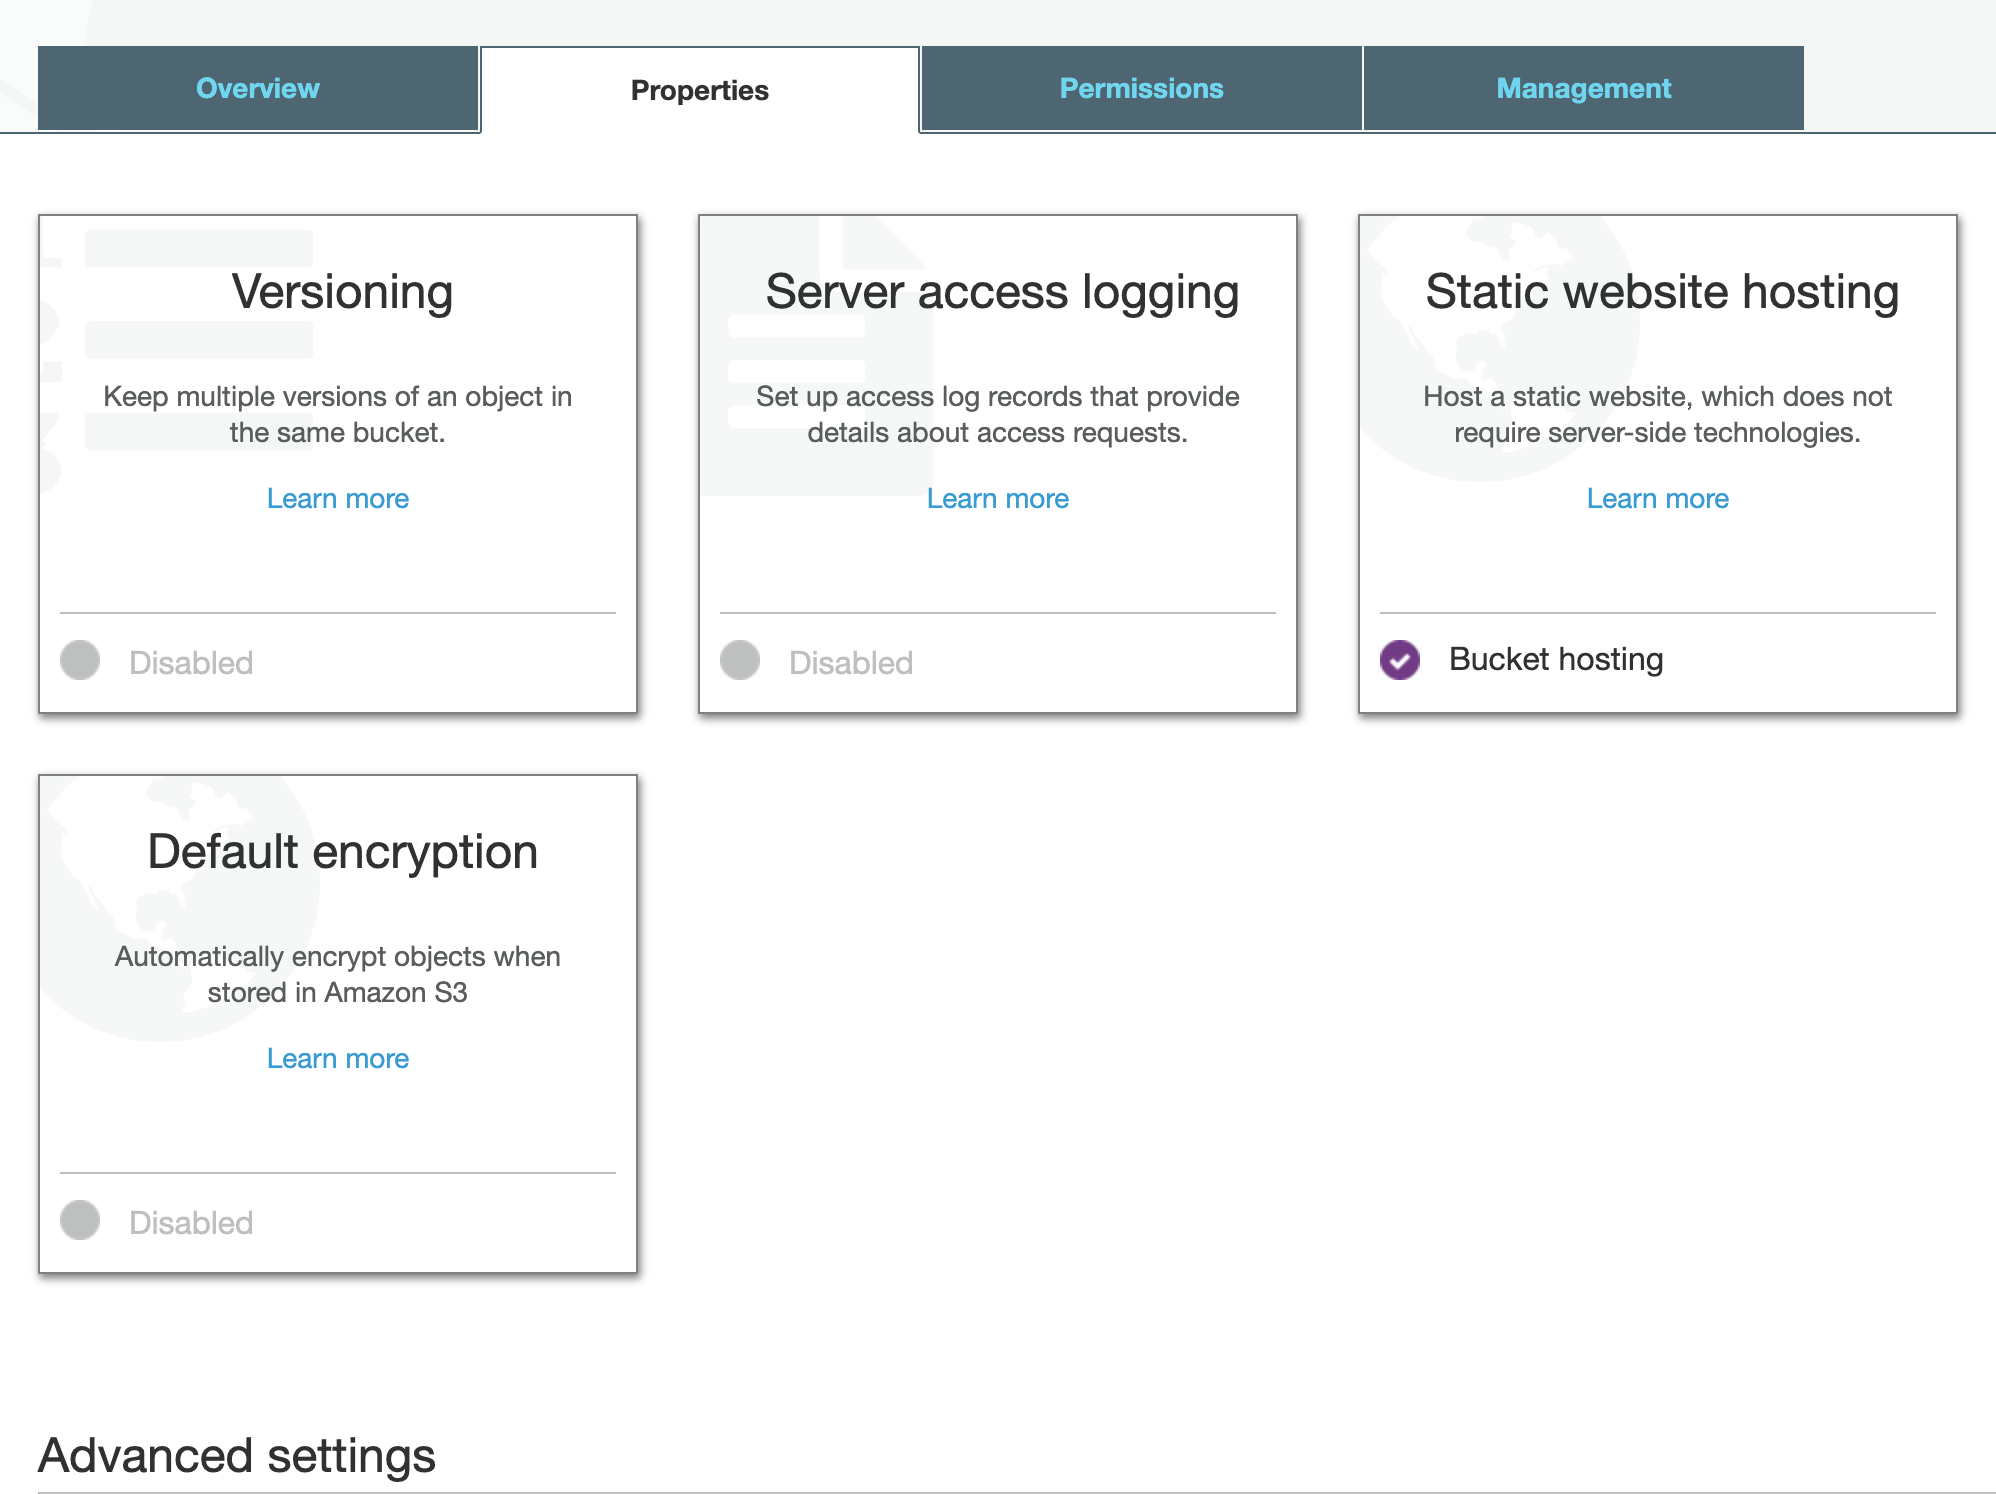
Task: Open the Versioning card title
Action: tap(342, 292)
